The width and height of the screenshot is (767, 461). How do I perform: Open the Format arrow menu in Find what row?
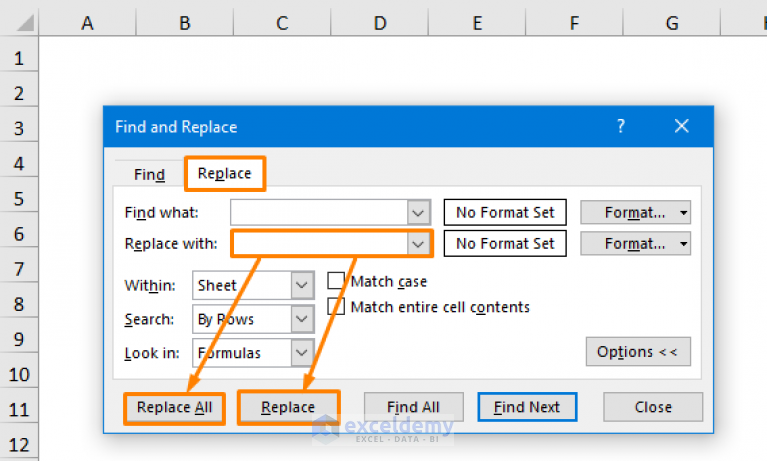click(684, 213)
